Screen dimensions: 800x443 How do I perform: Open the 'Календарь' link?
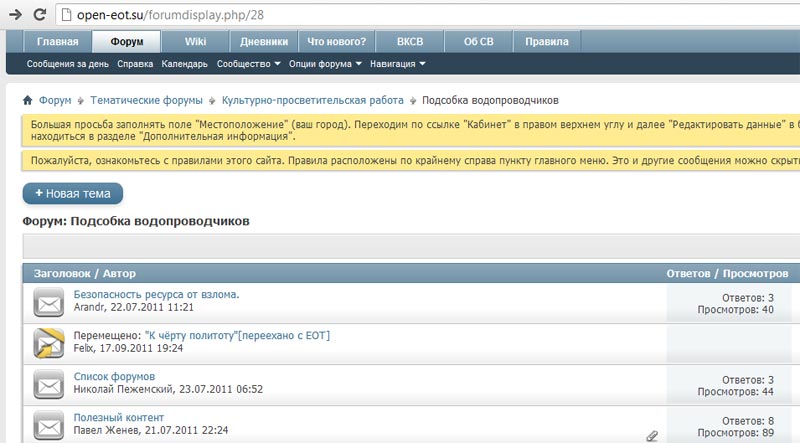point(184,64)
